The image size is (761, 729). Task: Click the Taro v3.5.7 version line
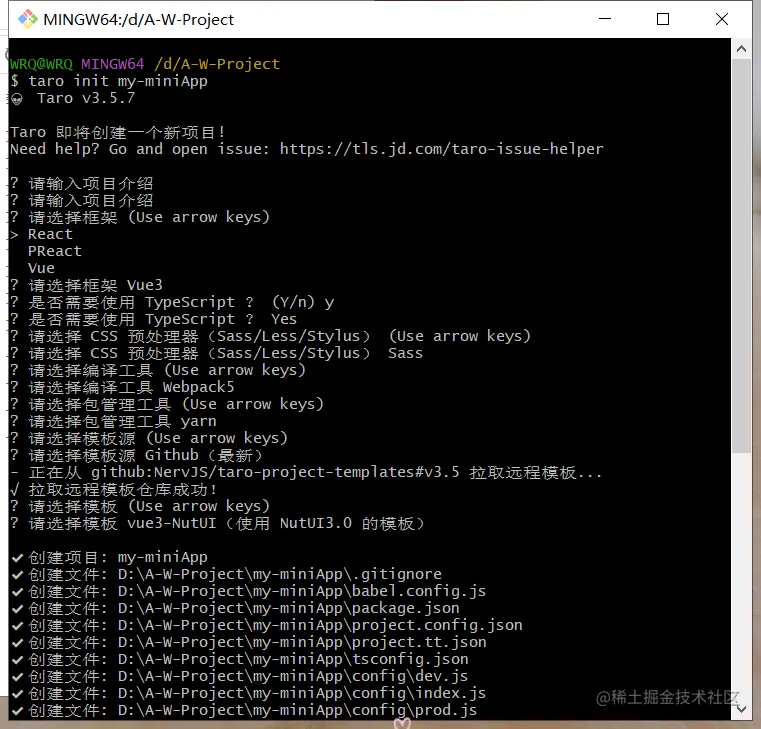86,98
